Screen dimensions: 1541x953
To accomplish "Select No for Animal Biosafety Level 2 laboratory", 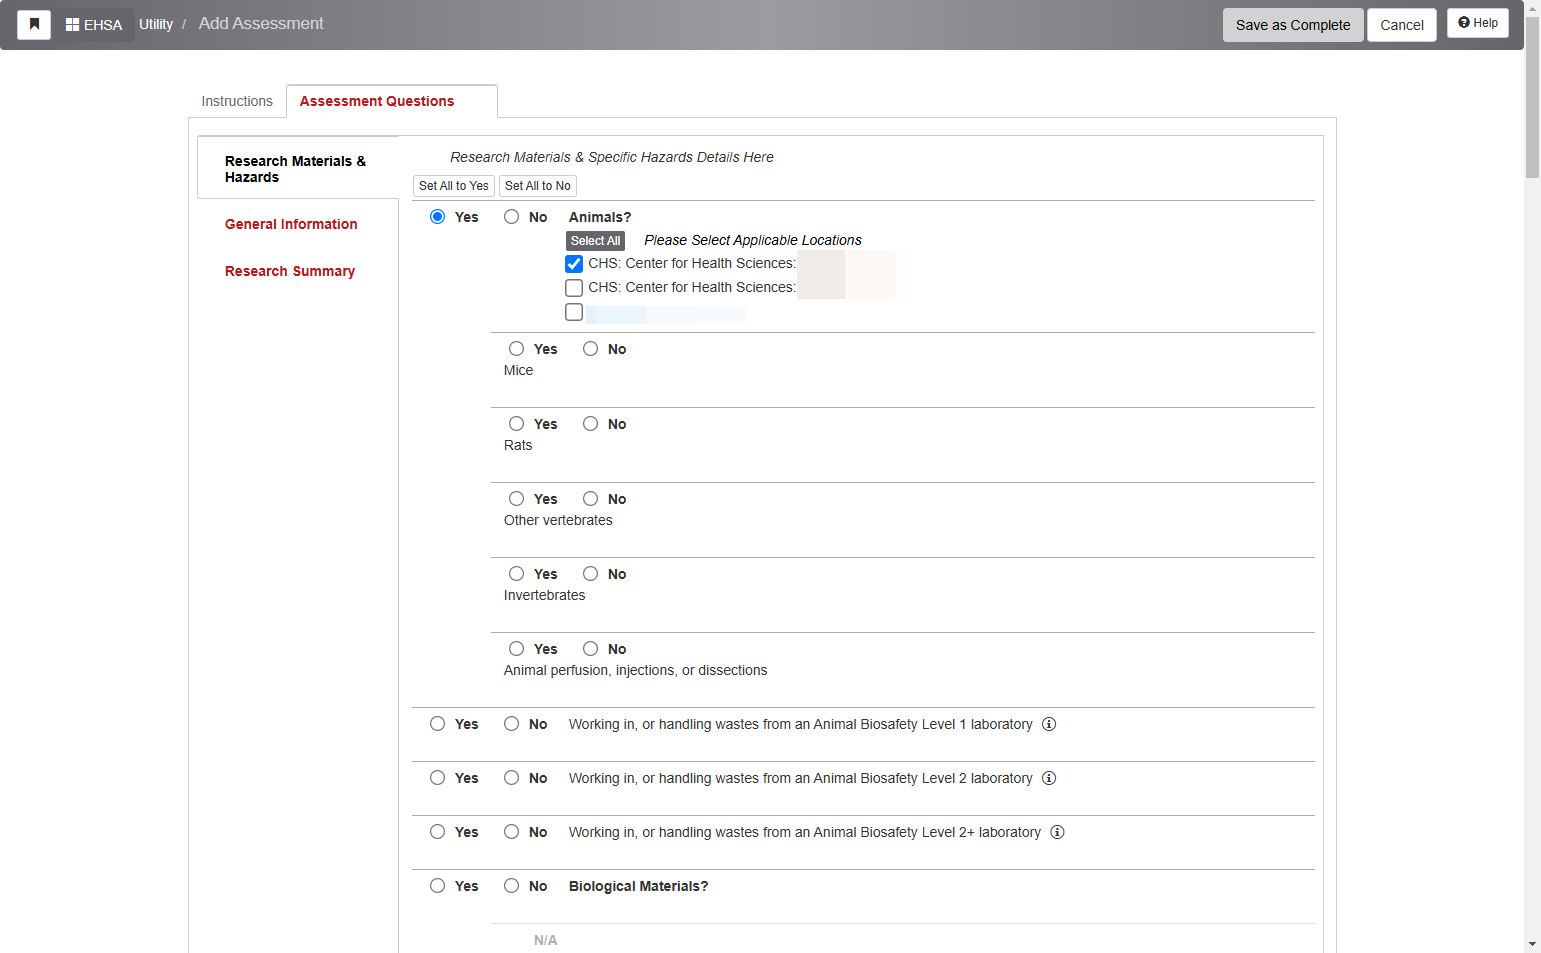I will pyautogui.click(x=511, y=778).
